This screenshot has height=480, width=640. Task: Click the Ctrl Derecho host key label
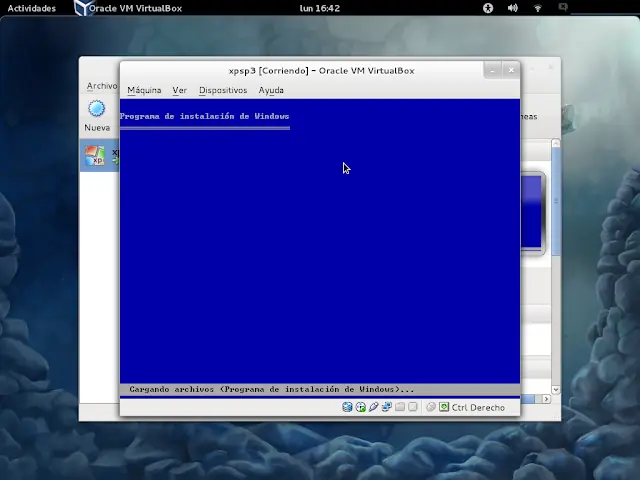pyautogui.click(x=478, y=407)
